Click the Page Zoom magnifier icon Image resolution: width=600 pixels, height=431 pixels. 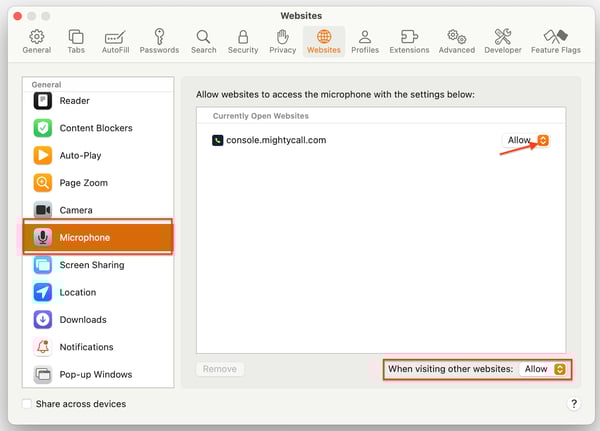pos(42,183)
